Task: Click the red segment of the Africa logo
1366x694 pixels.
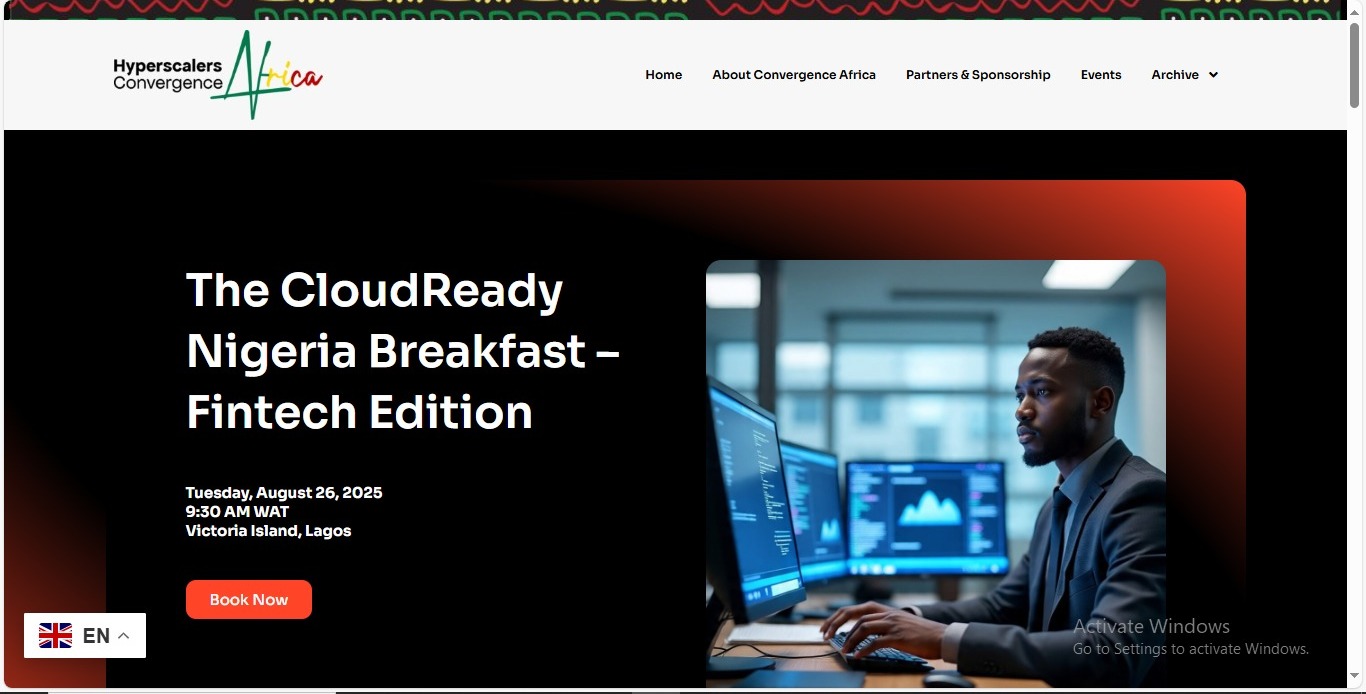Action: coord(306,80)
